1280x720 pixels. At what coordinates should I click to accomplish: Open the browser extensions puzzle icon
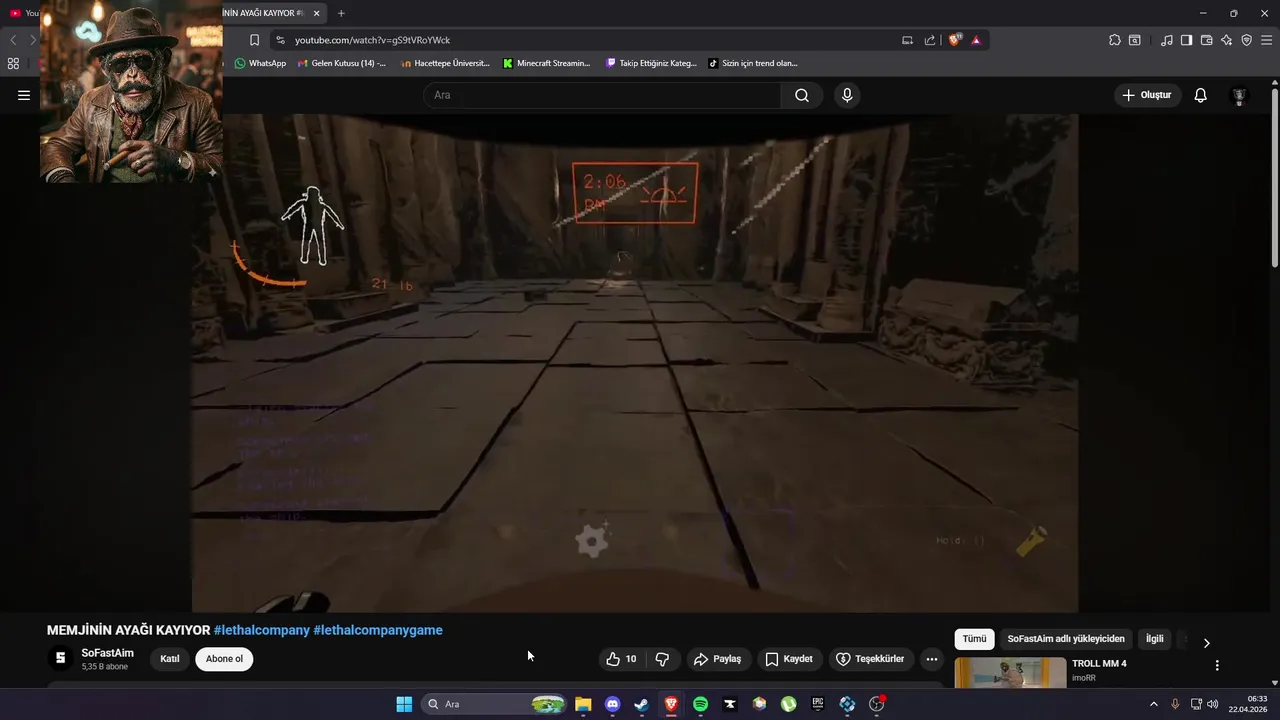tap(1115, 40)
